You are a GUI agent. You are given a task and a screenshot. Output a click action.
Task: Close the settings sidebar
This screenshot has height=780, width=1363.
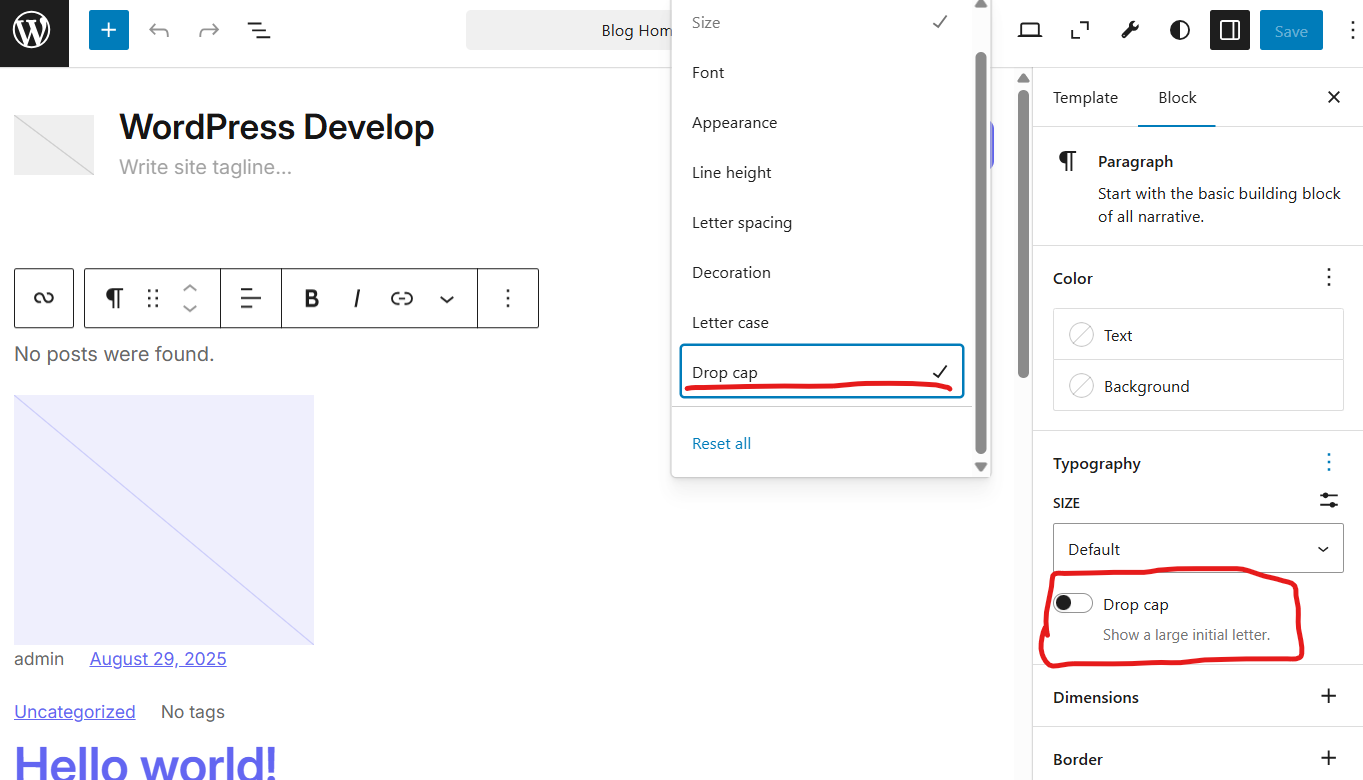pos(1333,97)
